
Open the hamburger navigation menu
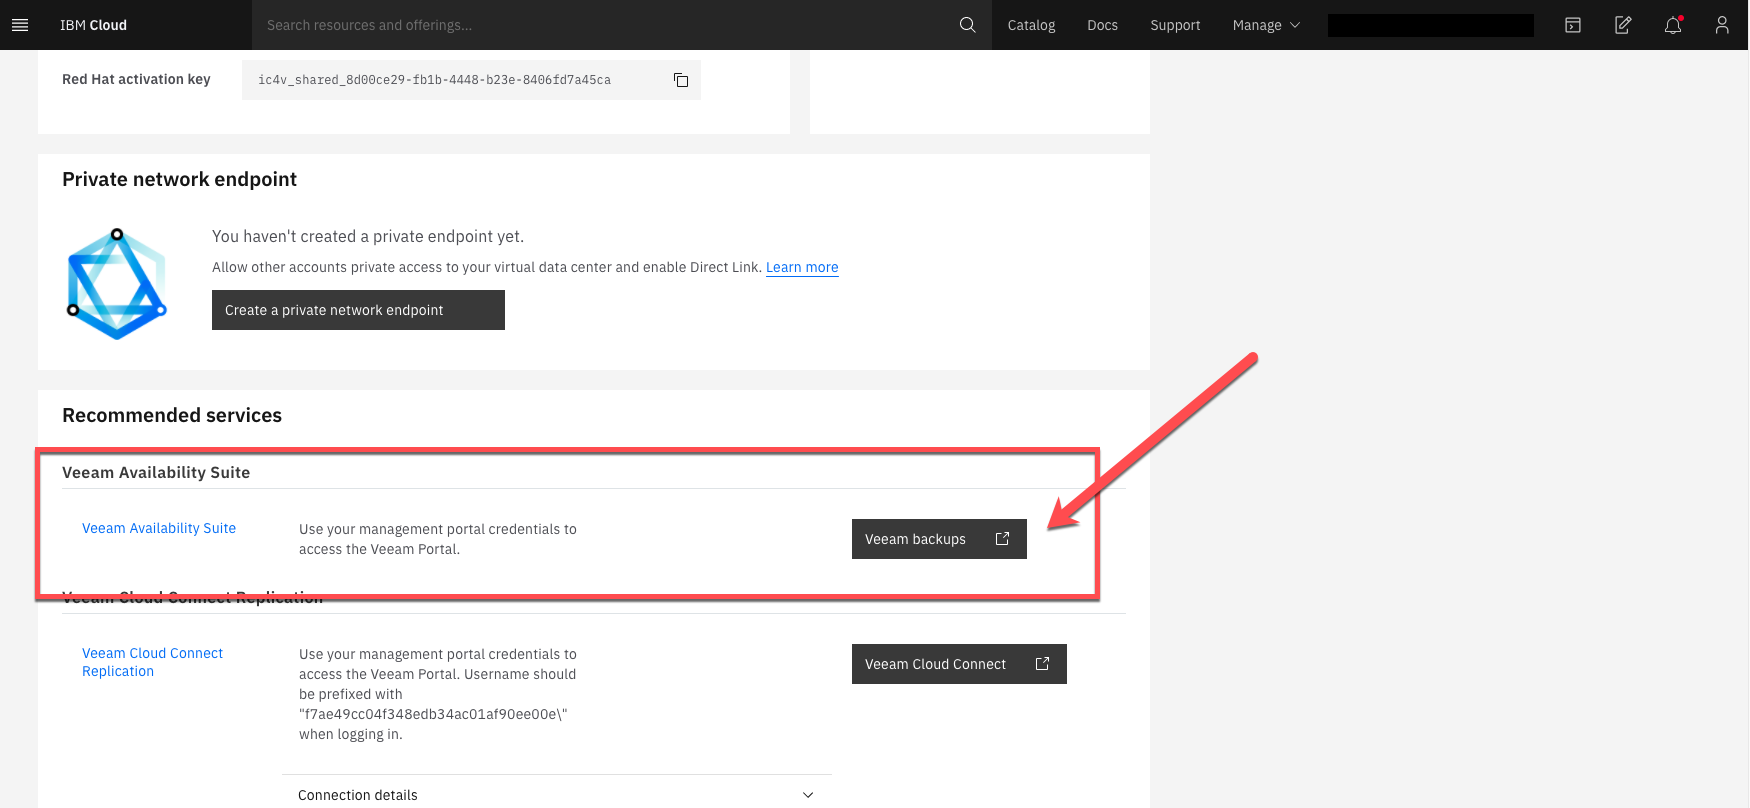point(20,25)
